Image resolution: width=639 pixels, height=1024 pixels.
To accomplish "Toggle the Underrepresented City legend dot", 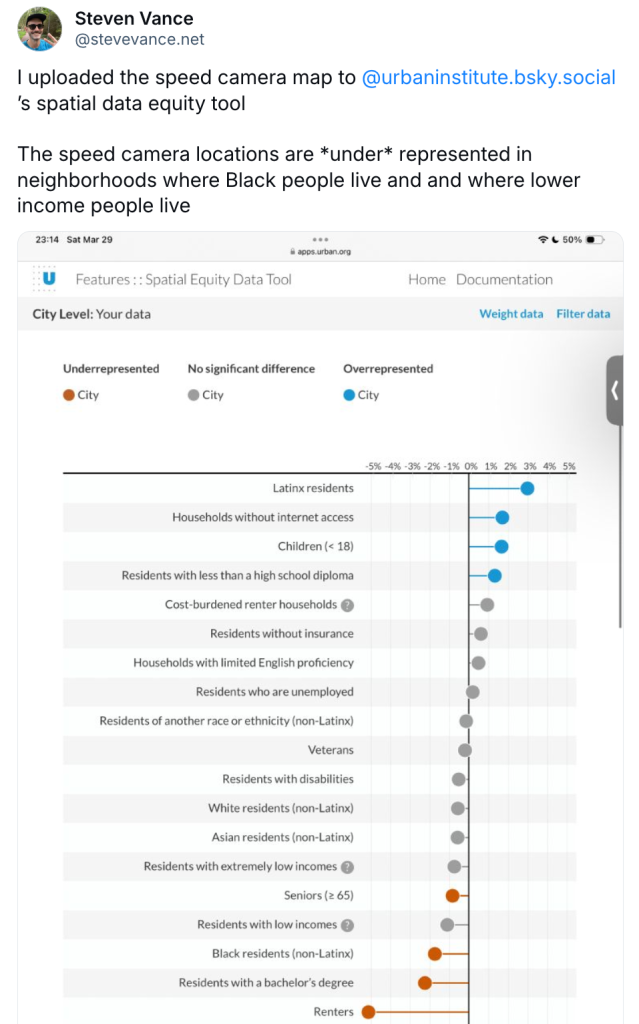I will pos(69,395).
